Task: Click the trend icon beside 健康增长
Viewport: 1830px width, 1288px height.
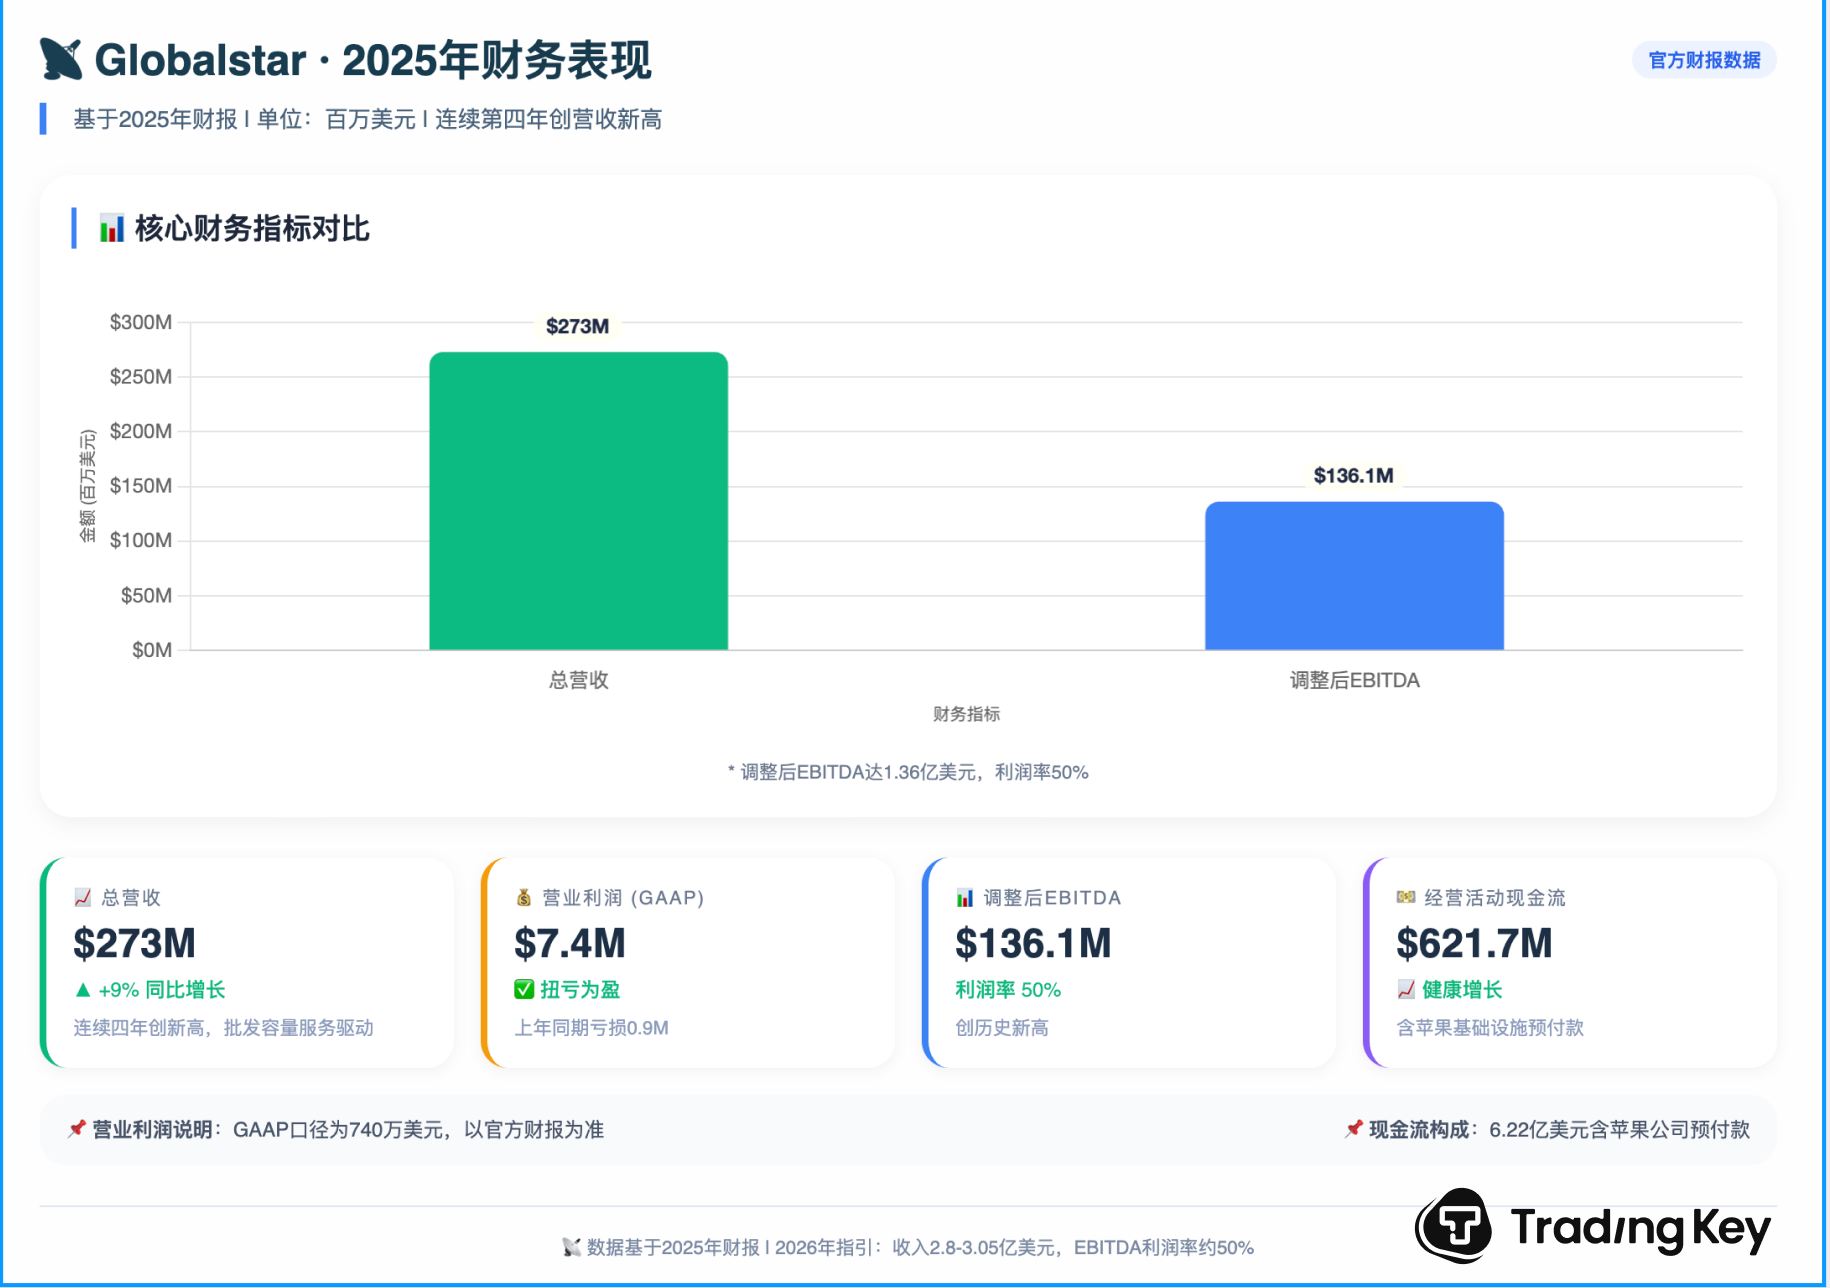Action: (x=1406, y=990)
